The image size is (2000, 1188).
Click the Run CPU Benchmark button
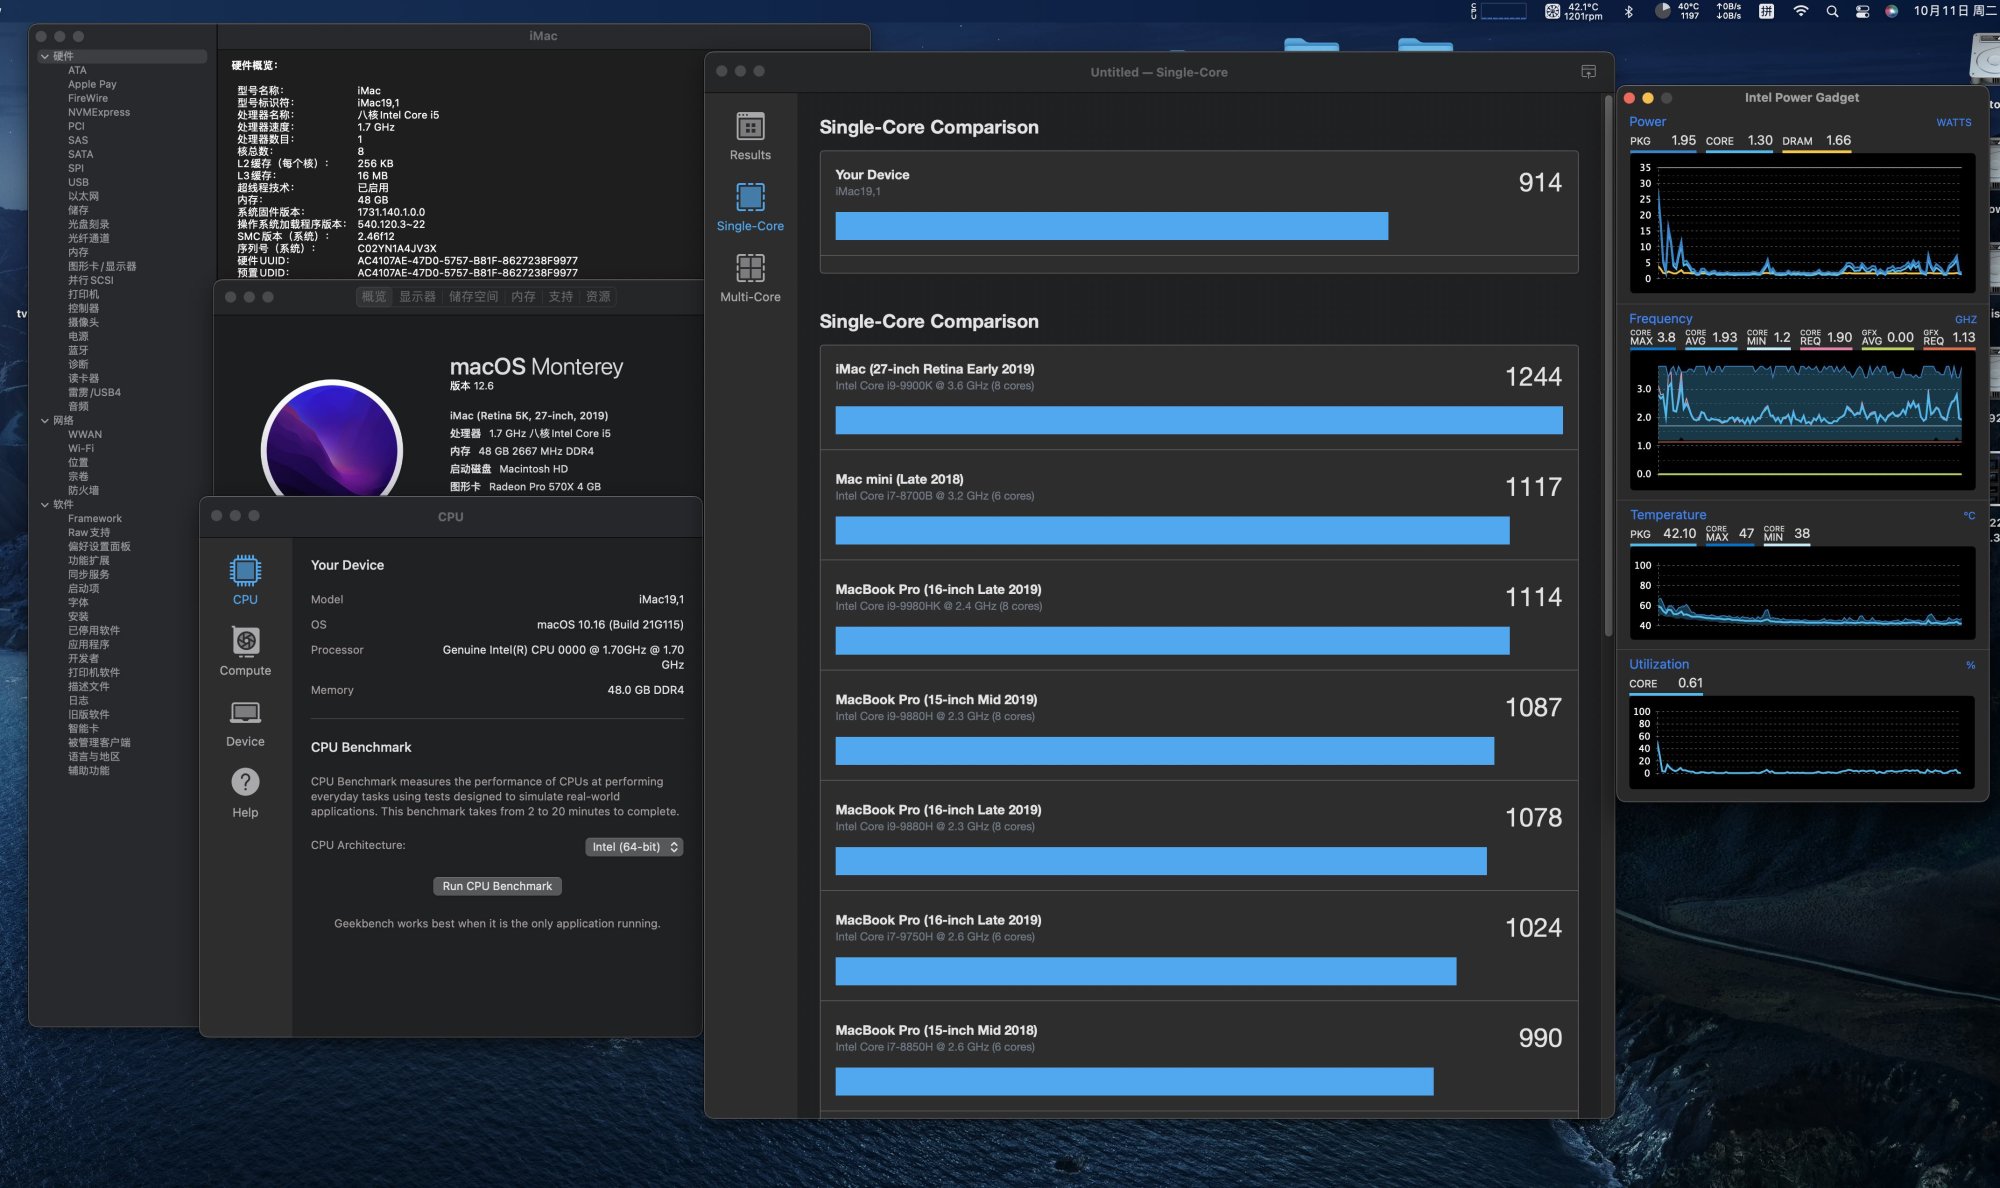tap(497, 886)
